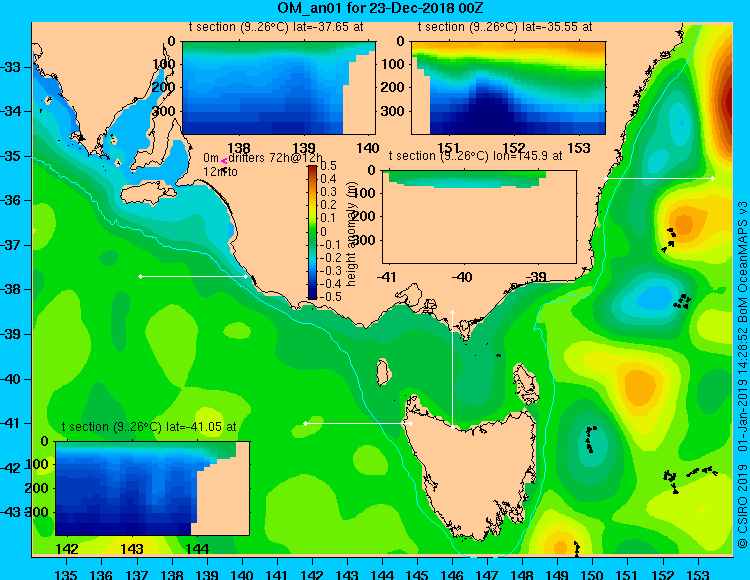Click the white section line at latitude -37.65
Image resolution: width=750 pixels, height=580 pixels.
pos(193,276)
